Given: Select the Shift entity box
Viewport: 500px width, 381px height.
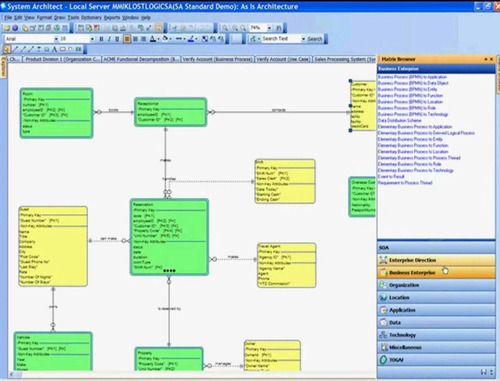Looking at the screenshot, I should (x=285, y=181).
